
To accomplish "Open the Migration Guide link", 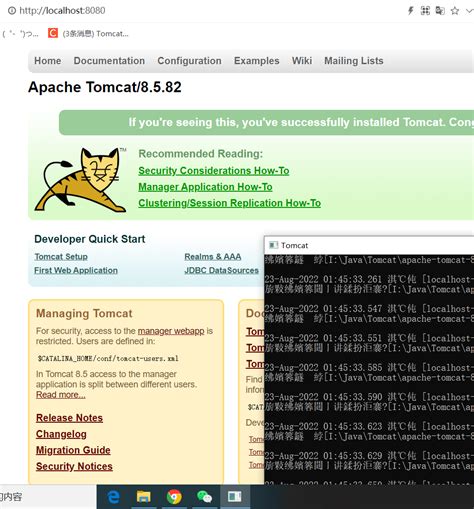I will coord(73,450).
